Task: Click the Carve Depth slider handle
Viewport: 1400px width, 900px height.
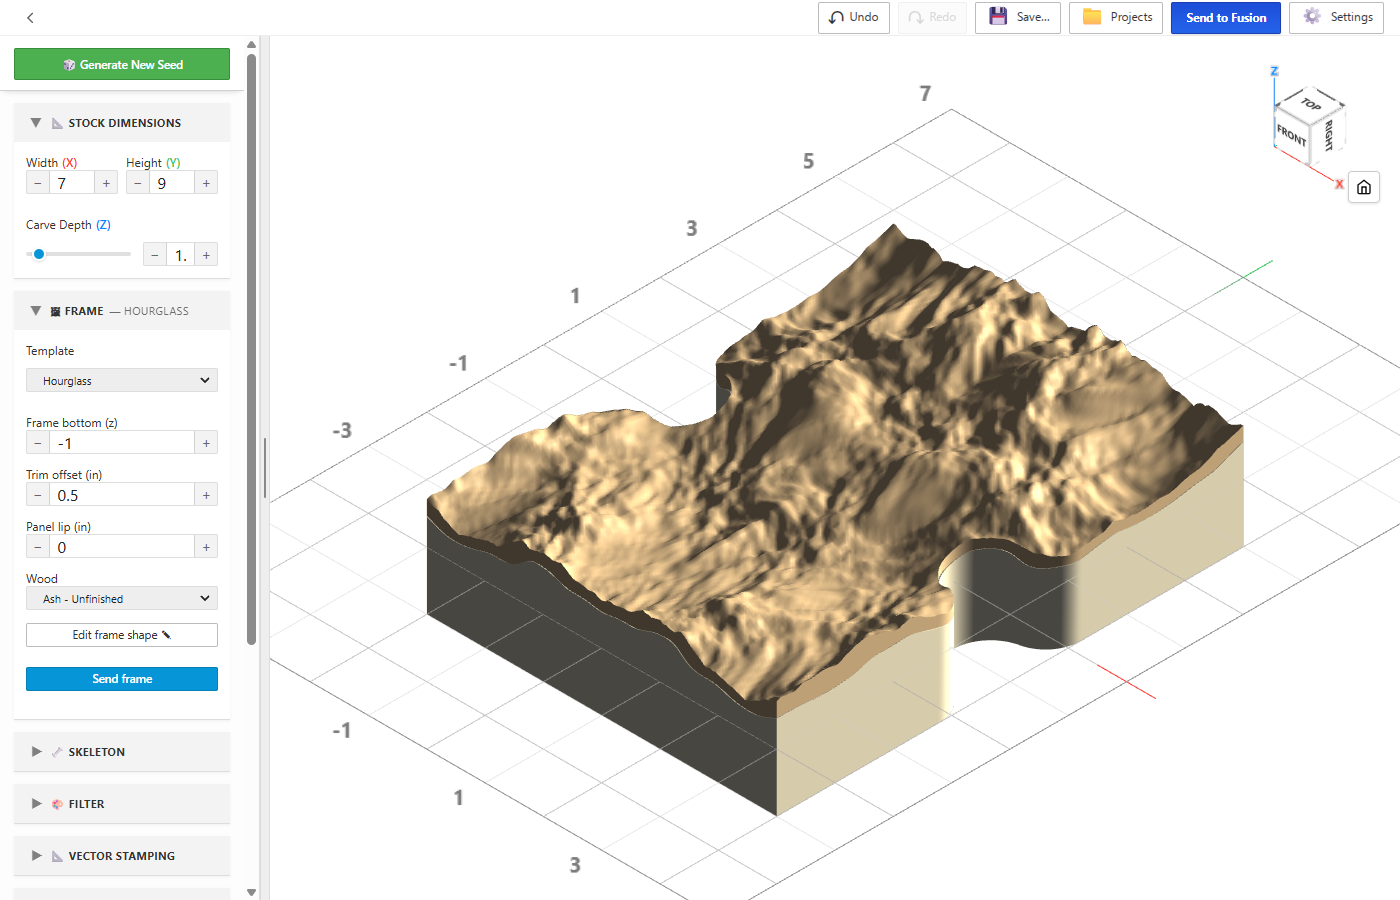Action: point(39,254)
